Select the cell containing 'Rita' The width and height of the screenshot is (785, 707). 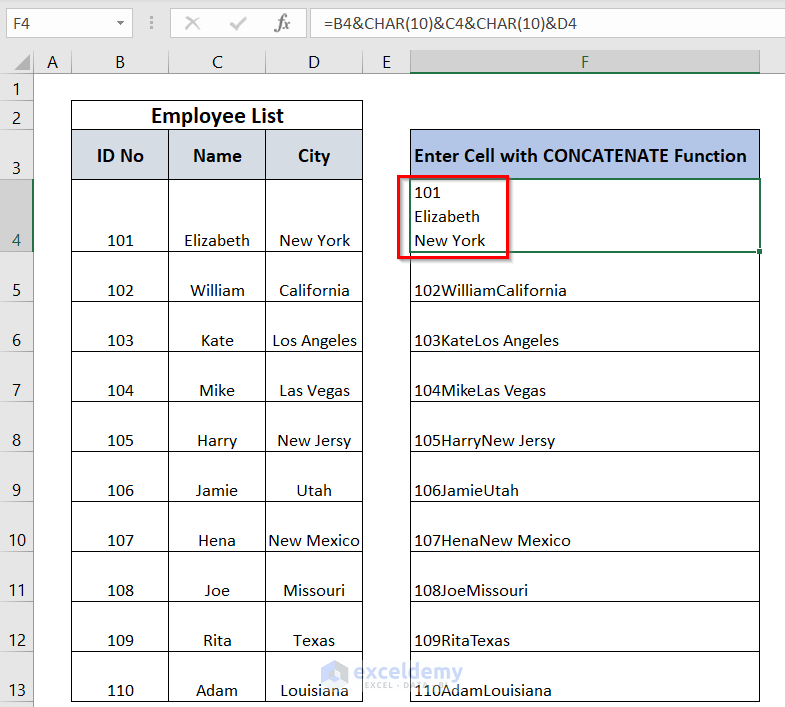tap(217, 627)
